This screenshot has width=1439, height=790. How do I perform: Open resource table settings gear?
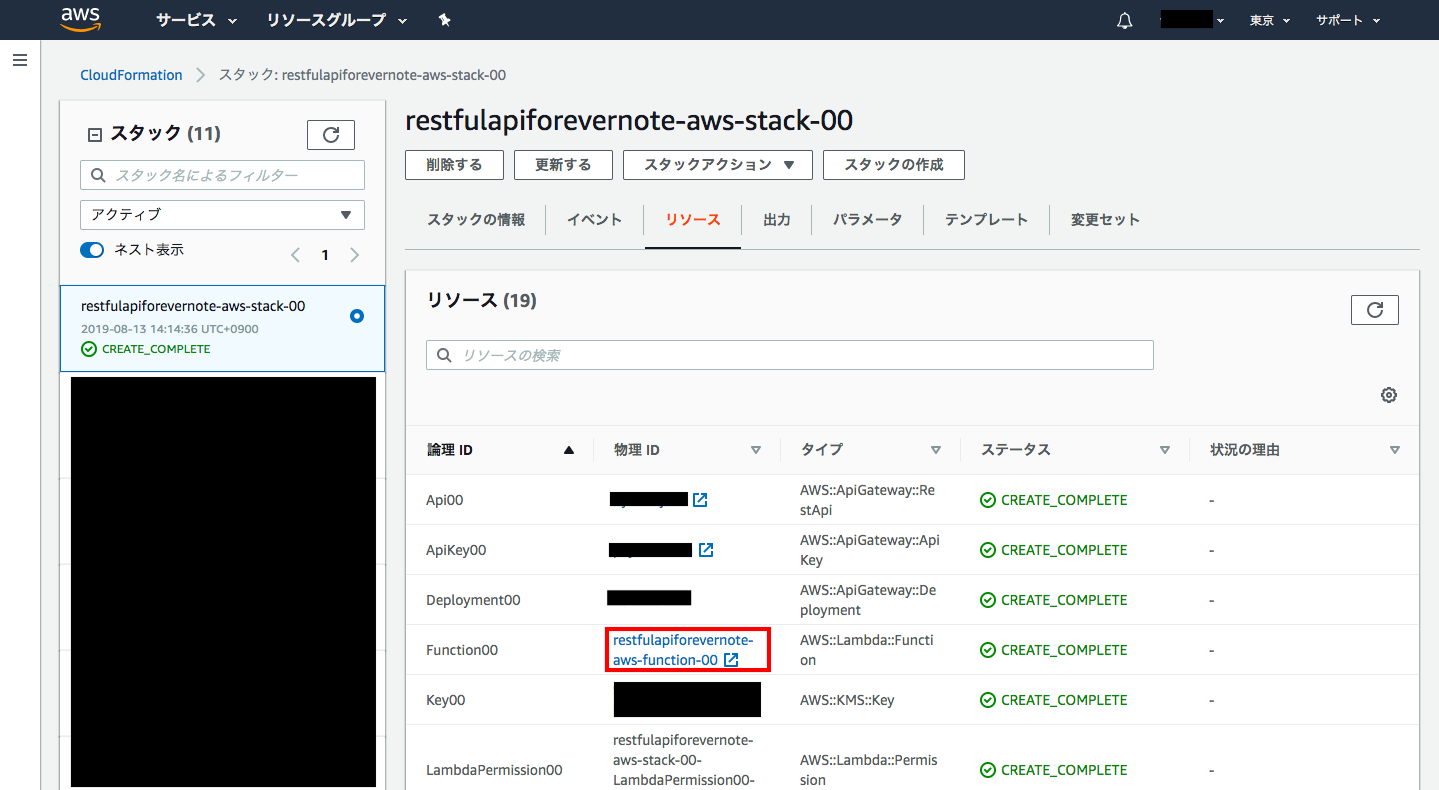(x=1389, y=395)
